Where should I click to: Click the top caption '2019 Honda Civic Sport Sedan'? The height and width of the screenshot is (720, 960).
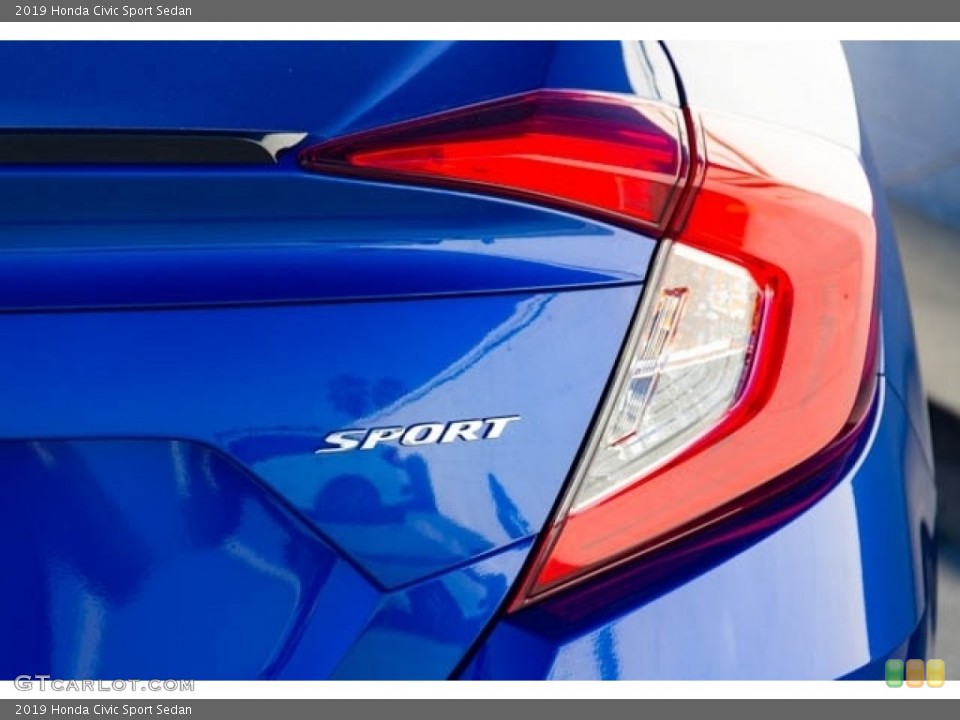(x=103, y=10)
